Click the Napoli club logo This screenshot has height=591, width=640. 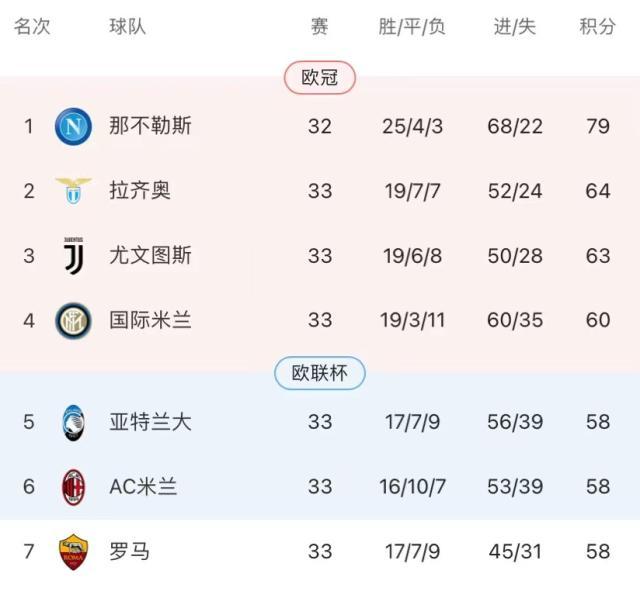click(73, 126)
